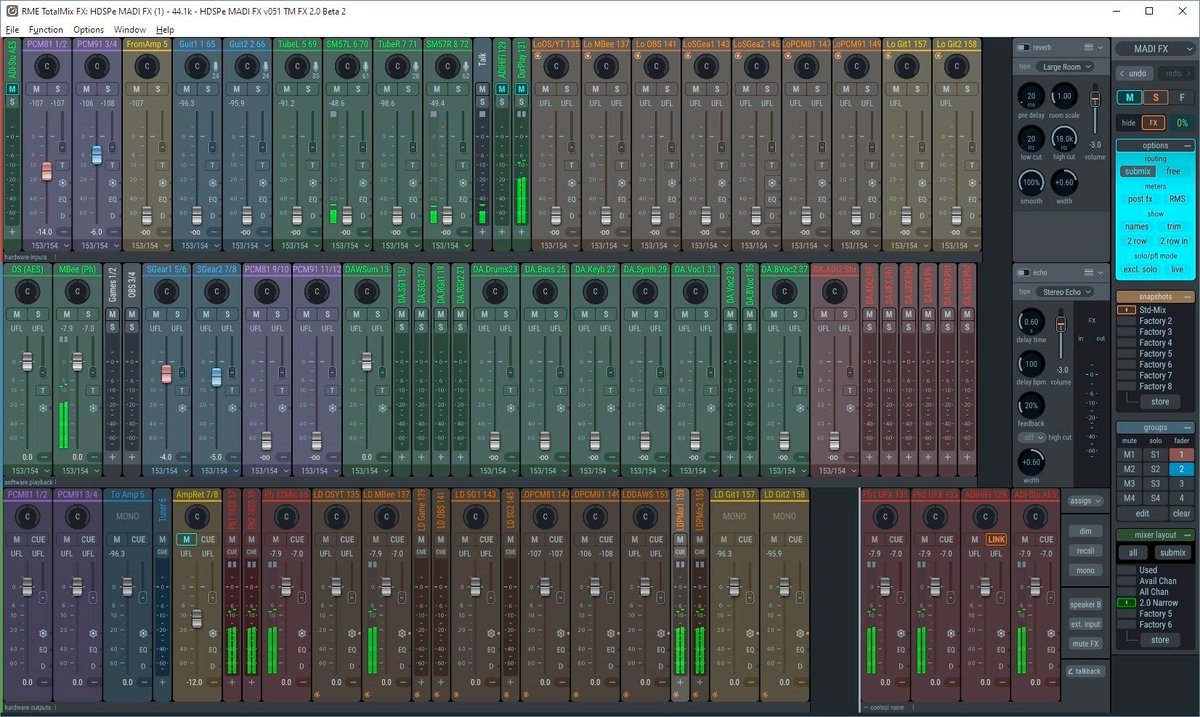1200x717 pixels.
Task: Click reverb volume slider handle
Action: [1095, 98]
